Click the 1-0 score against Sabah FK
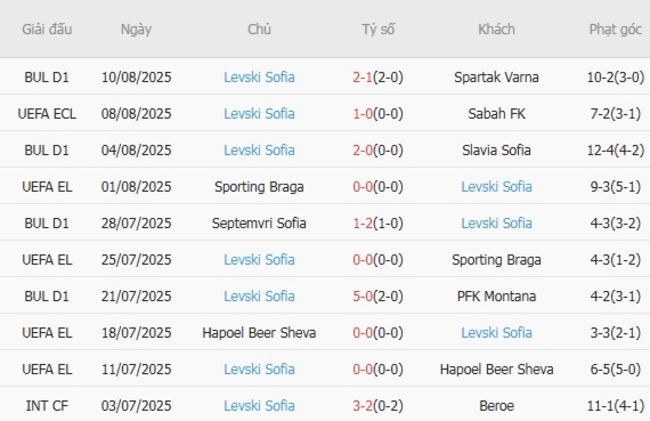 [366, 113]
